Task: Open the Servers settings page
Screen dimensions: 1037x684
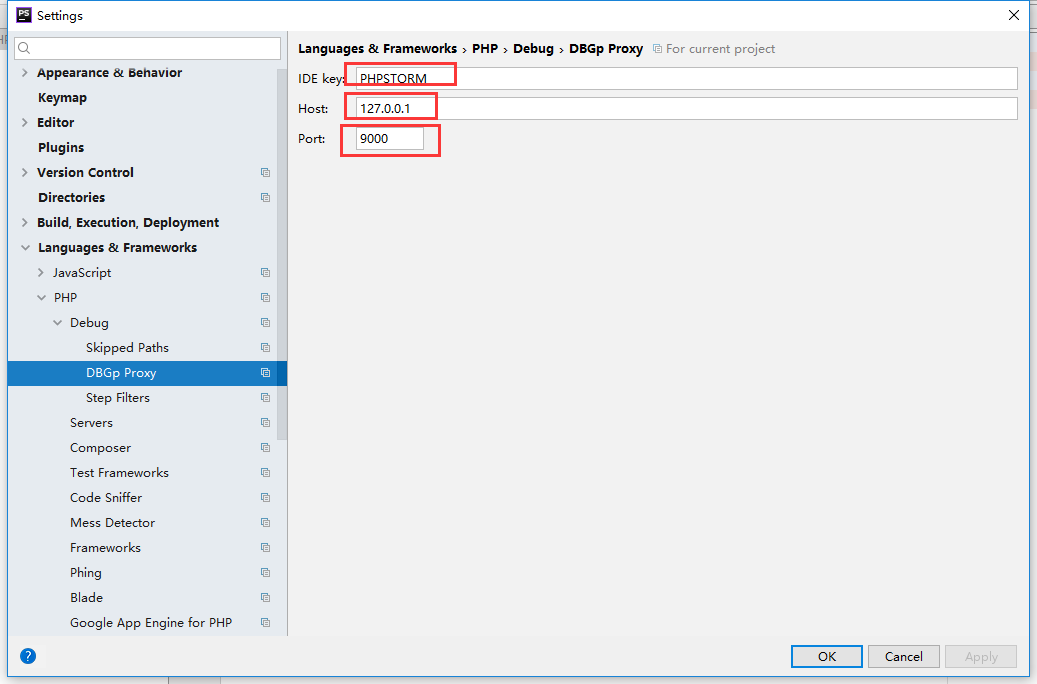Action: coord(91,423)
